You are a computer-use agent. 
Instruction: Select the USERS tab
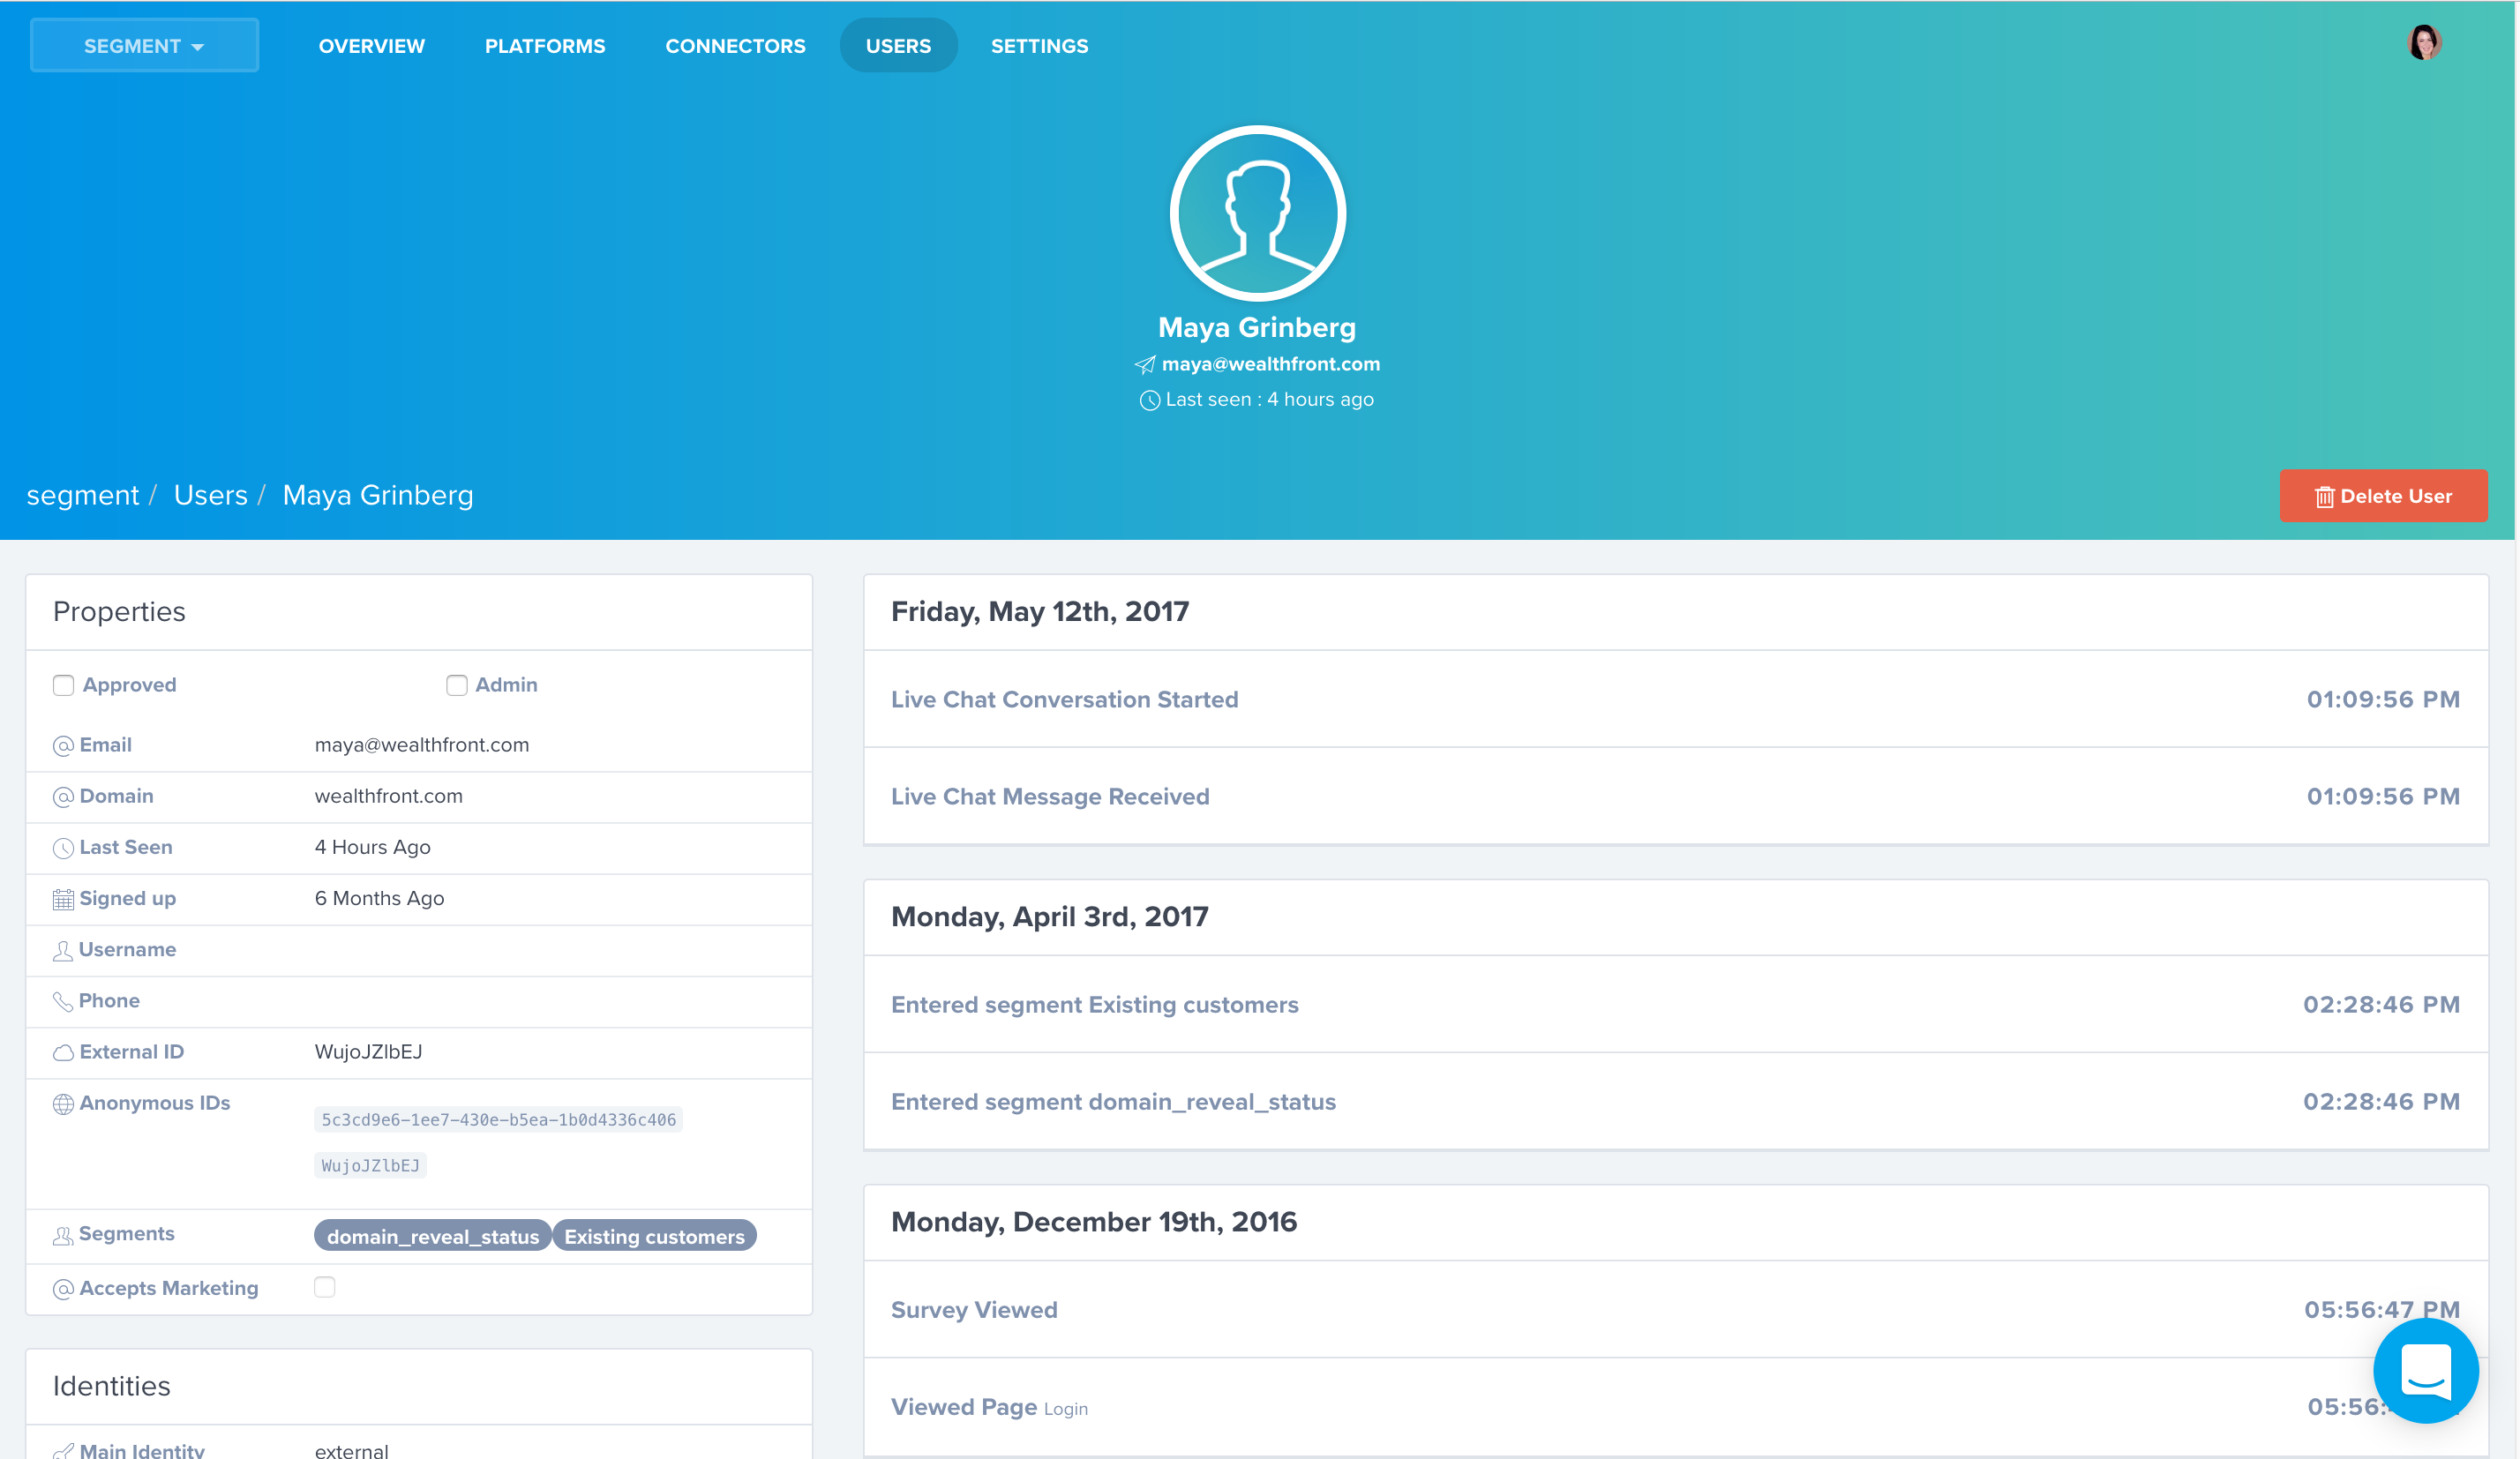[x=898, y=46]
